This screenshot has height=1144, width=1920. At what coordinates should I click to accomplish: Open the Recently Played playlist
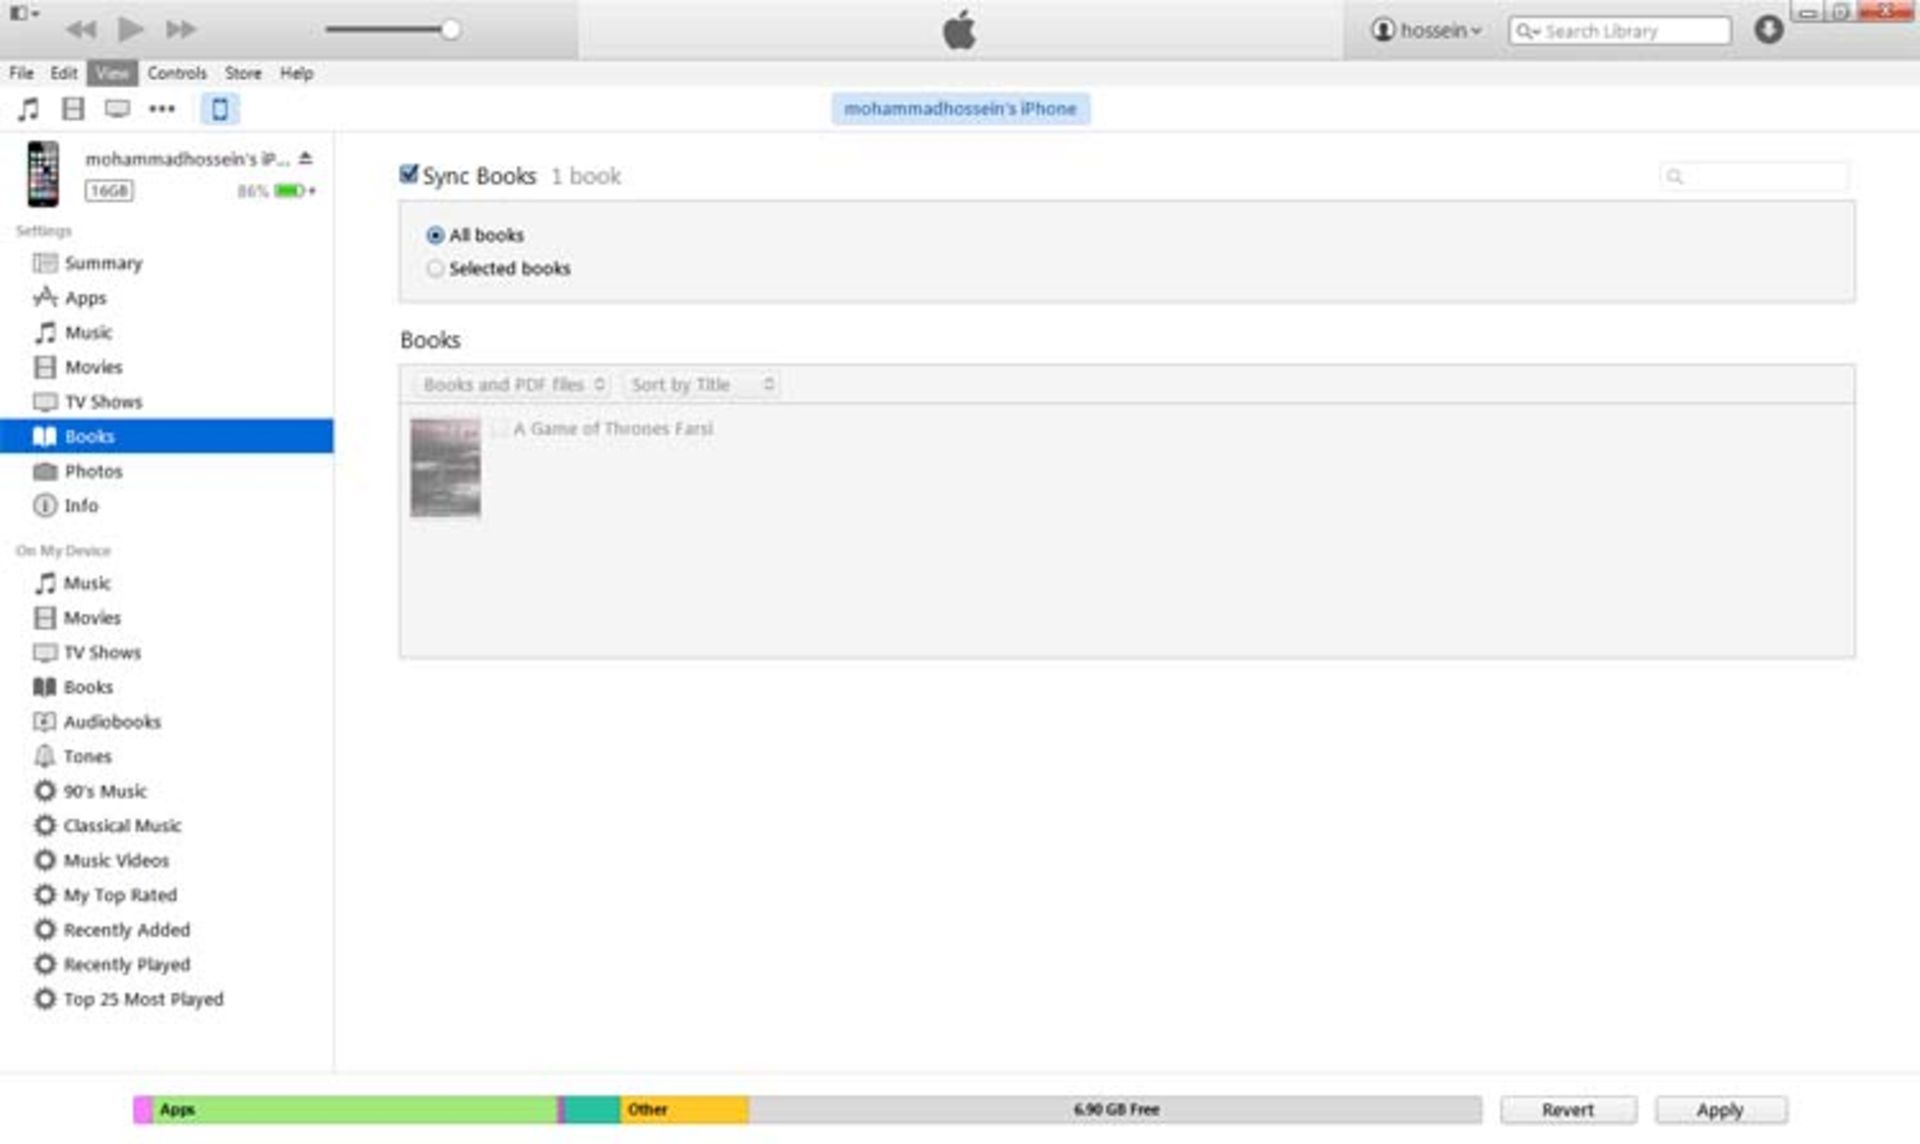167,964
